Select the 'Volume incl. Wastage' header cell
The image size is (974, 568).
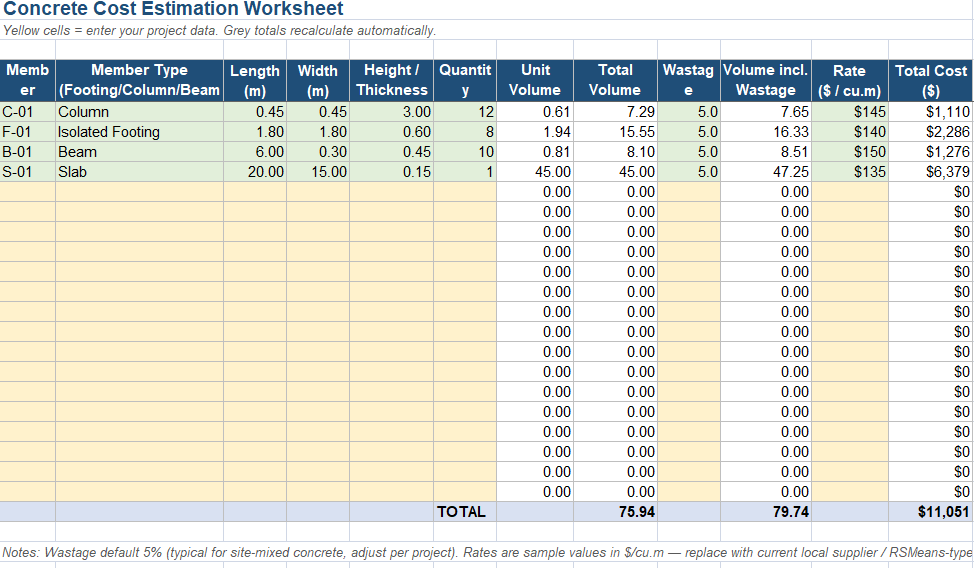(x=766, y=80)
